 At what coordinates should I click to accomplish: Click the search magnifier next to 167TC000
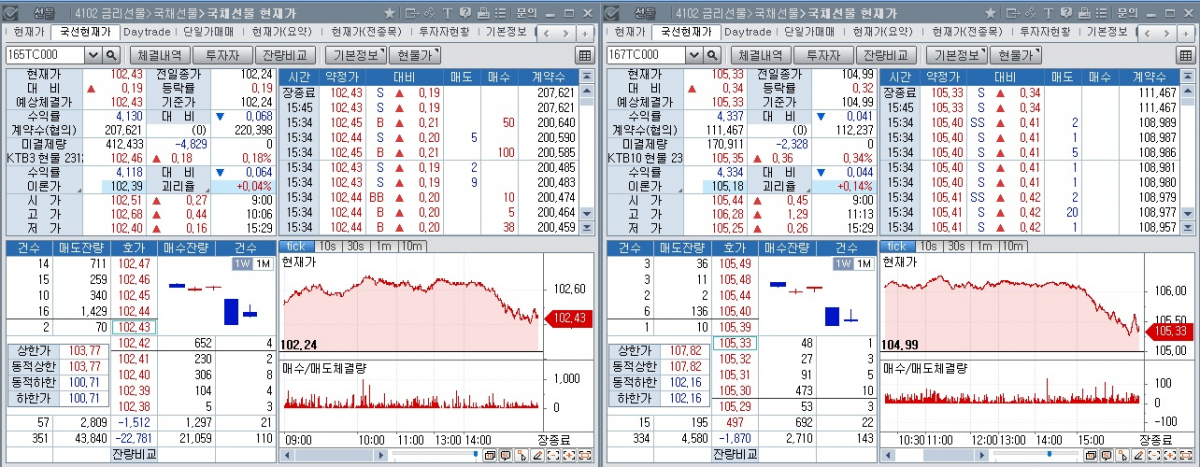coord(712,55)
